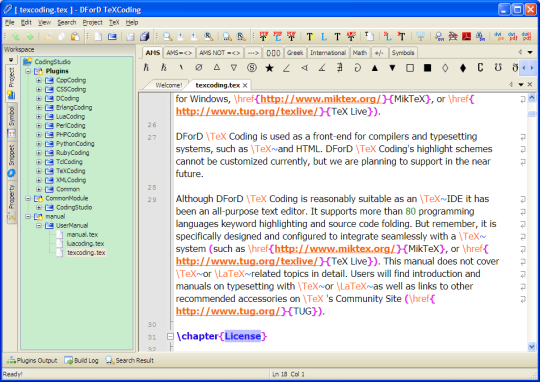The height and width of the screenshot is (382, 540).
Task: Switch to the Greek symbols tab
Action: [295, 53]
